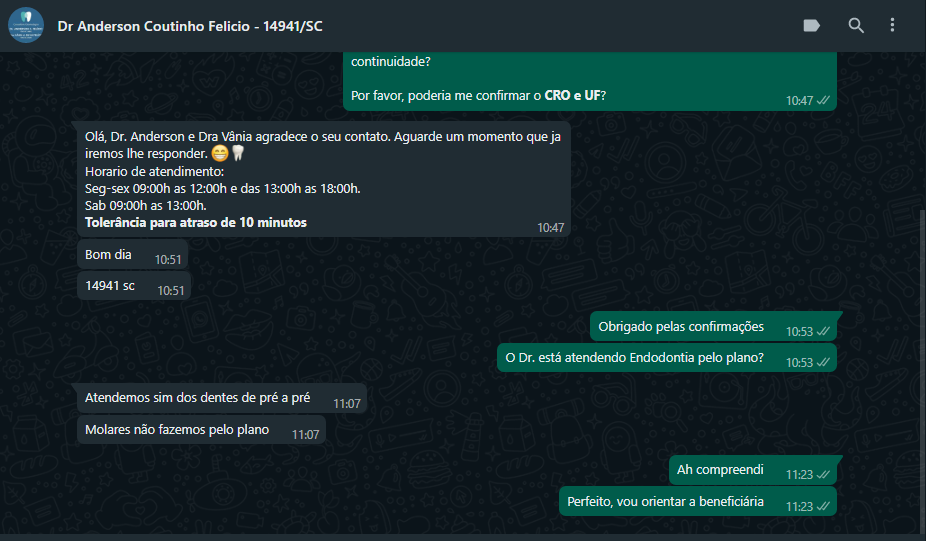The height and width of the screenshot is (541, 926).
Task: Click read ticks on the 'CRO e UF' message
Action: pos(823,100)
